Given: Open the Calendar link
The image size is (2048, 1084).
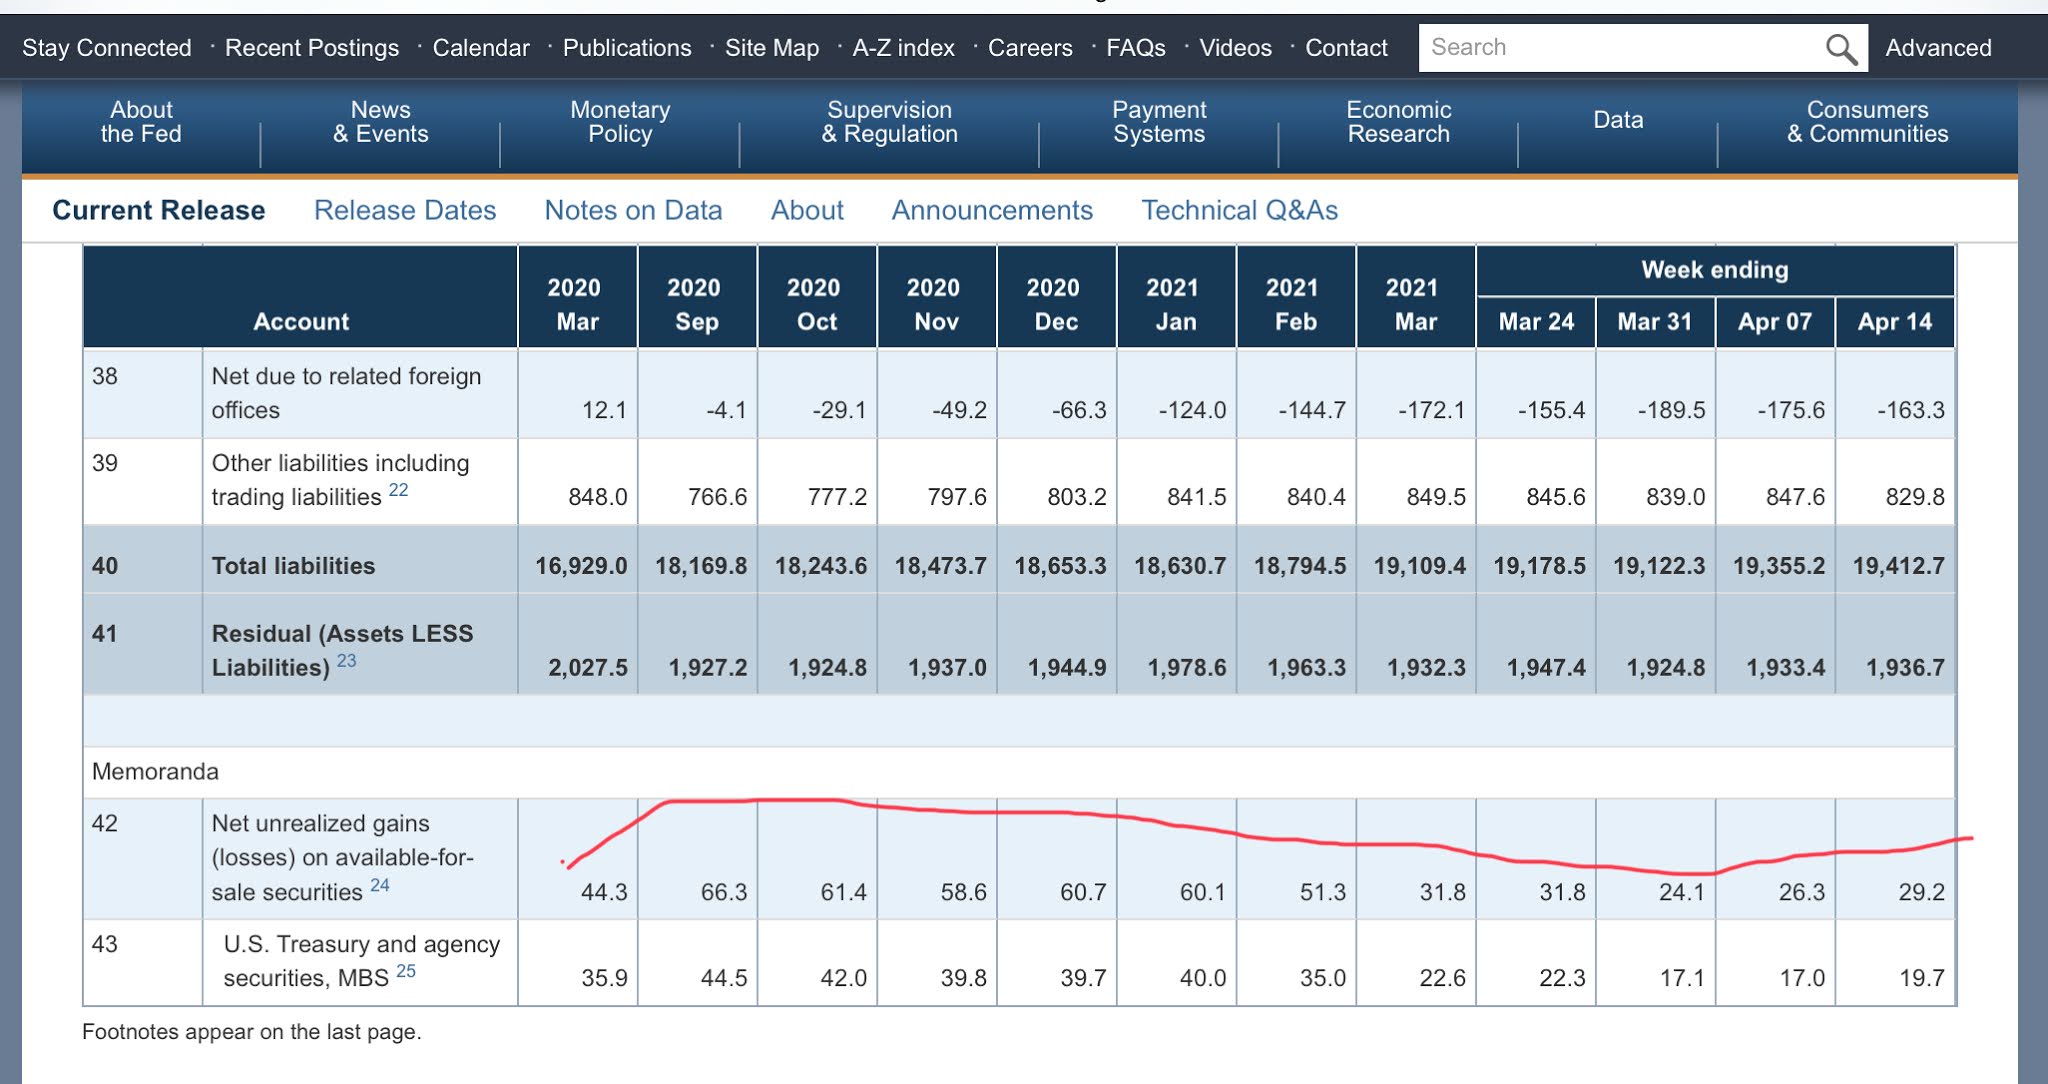Looking at the screenshot, I should point(481,48).
